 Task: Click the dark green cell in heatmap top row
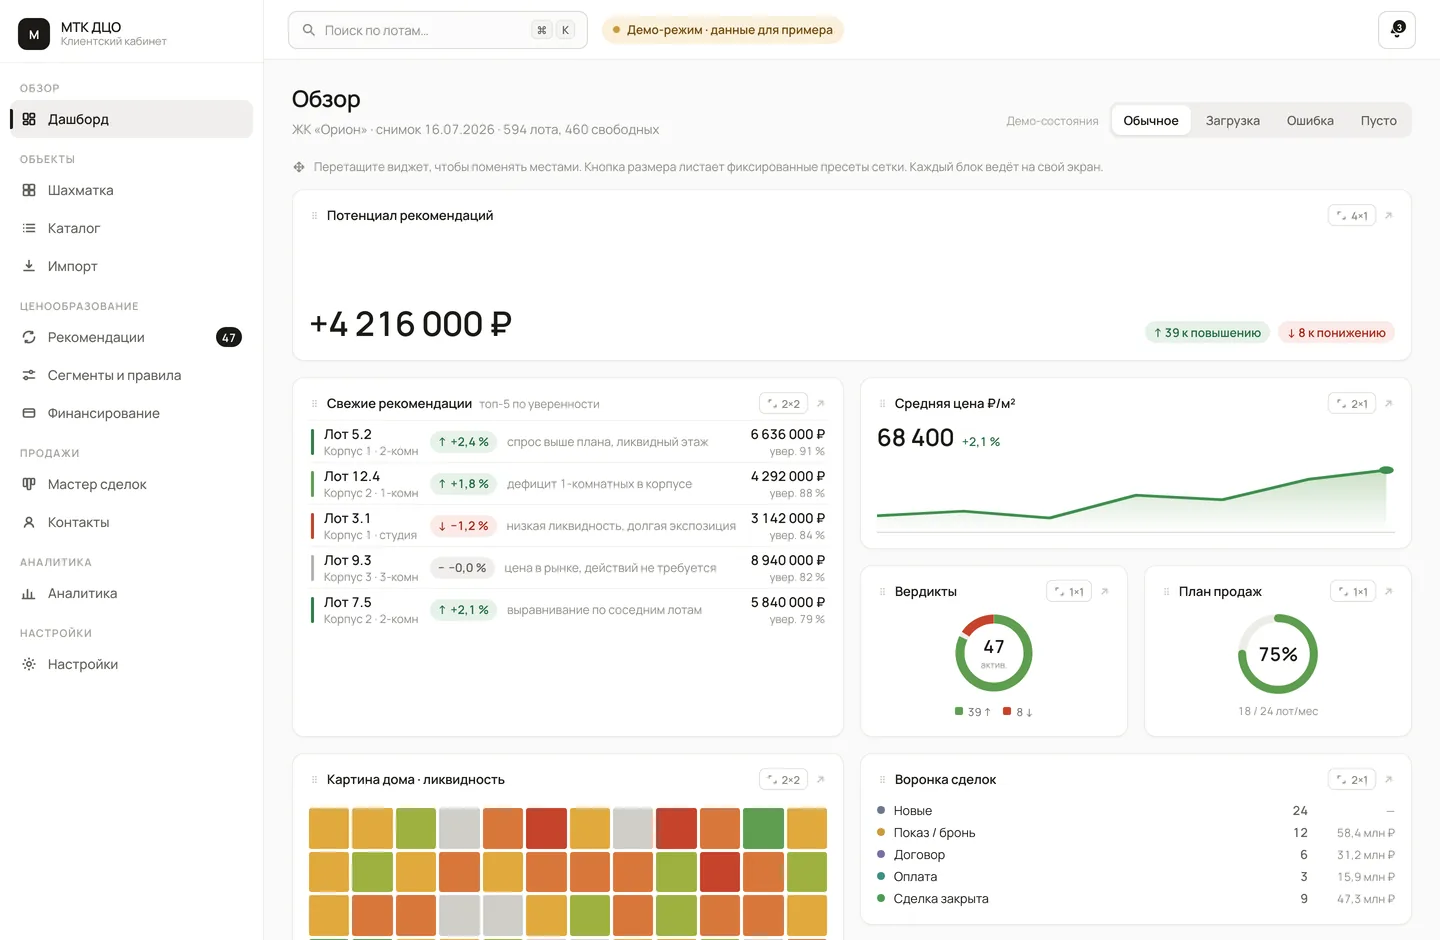click(x=763, y=829)
